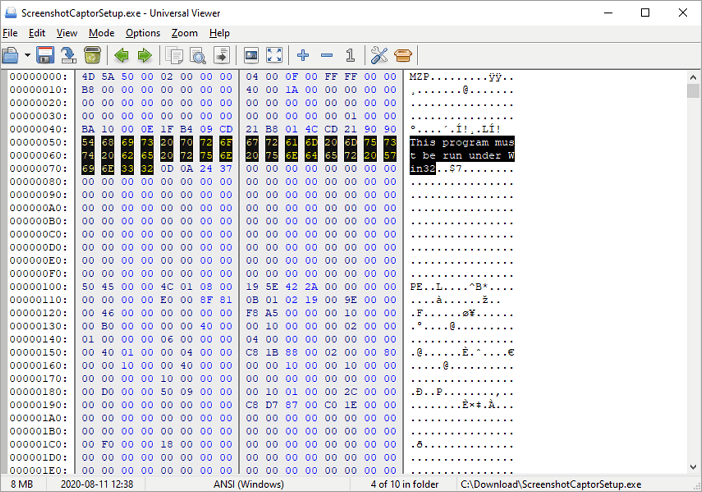Open the Help menu

(x=219, y=33)
